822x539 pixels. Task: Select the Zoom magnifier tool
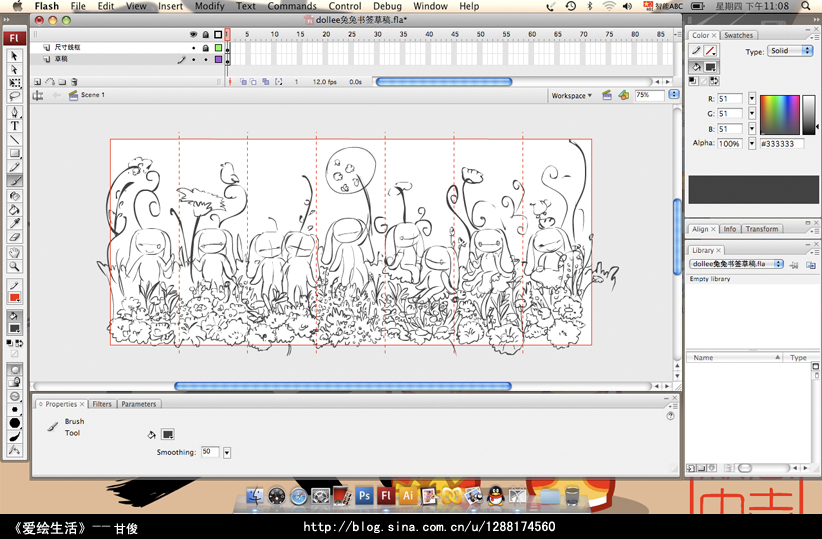click(14, 267)
